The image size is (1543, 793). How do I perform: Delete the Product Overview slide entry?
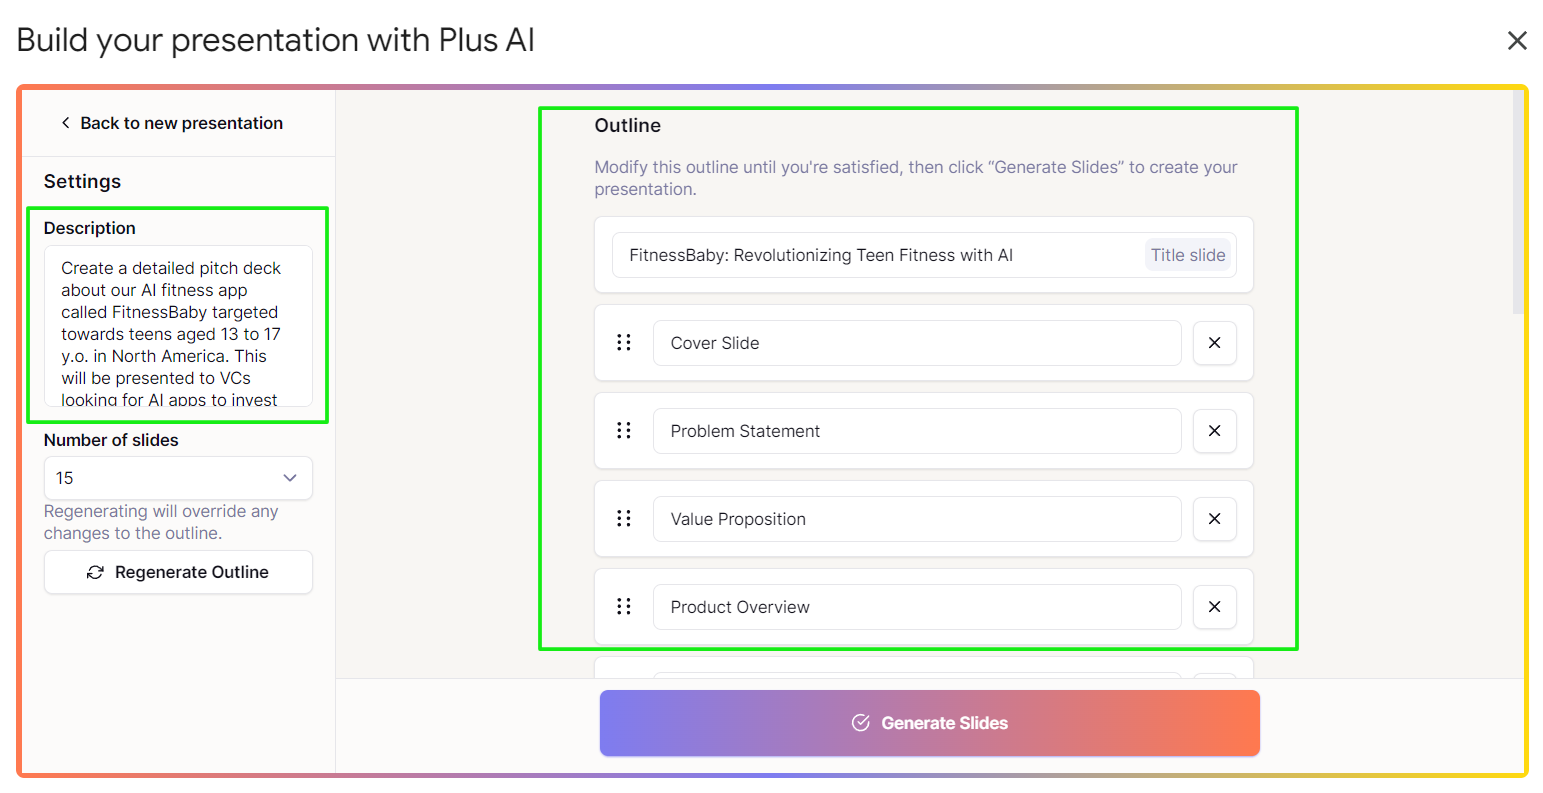click(x=1215, y=607)
